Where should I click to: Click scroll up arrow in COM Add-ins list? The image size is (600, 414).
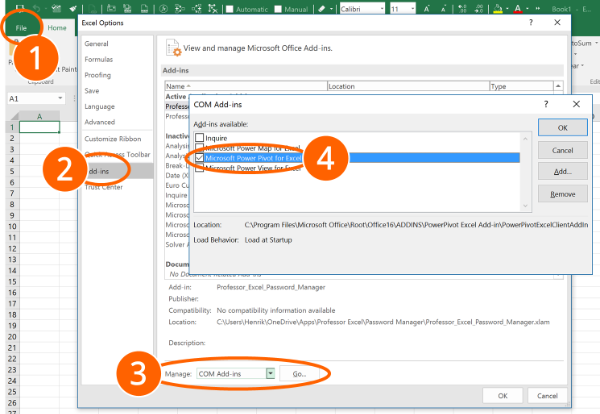(525, 139)
